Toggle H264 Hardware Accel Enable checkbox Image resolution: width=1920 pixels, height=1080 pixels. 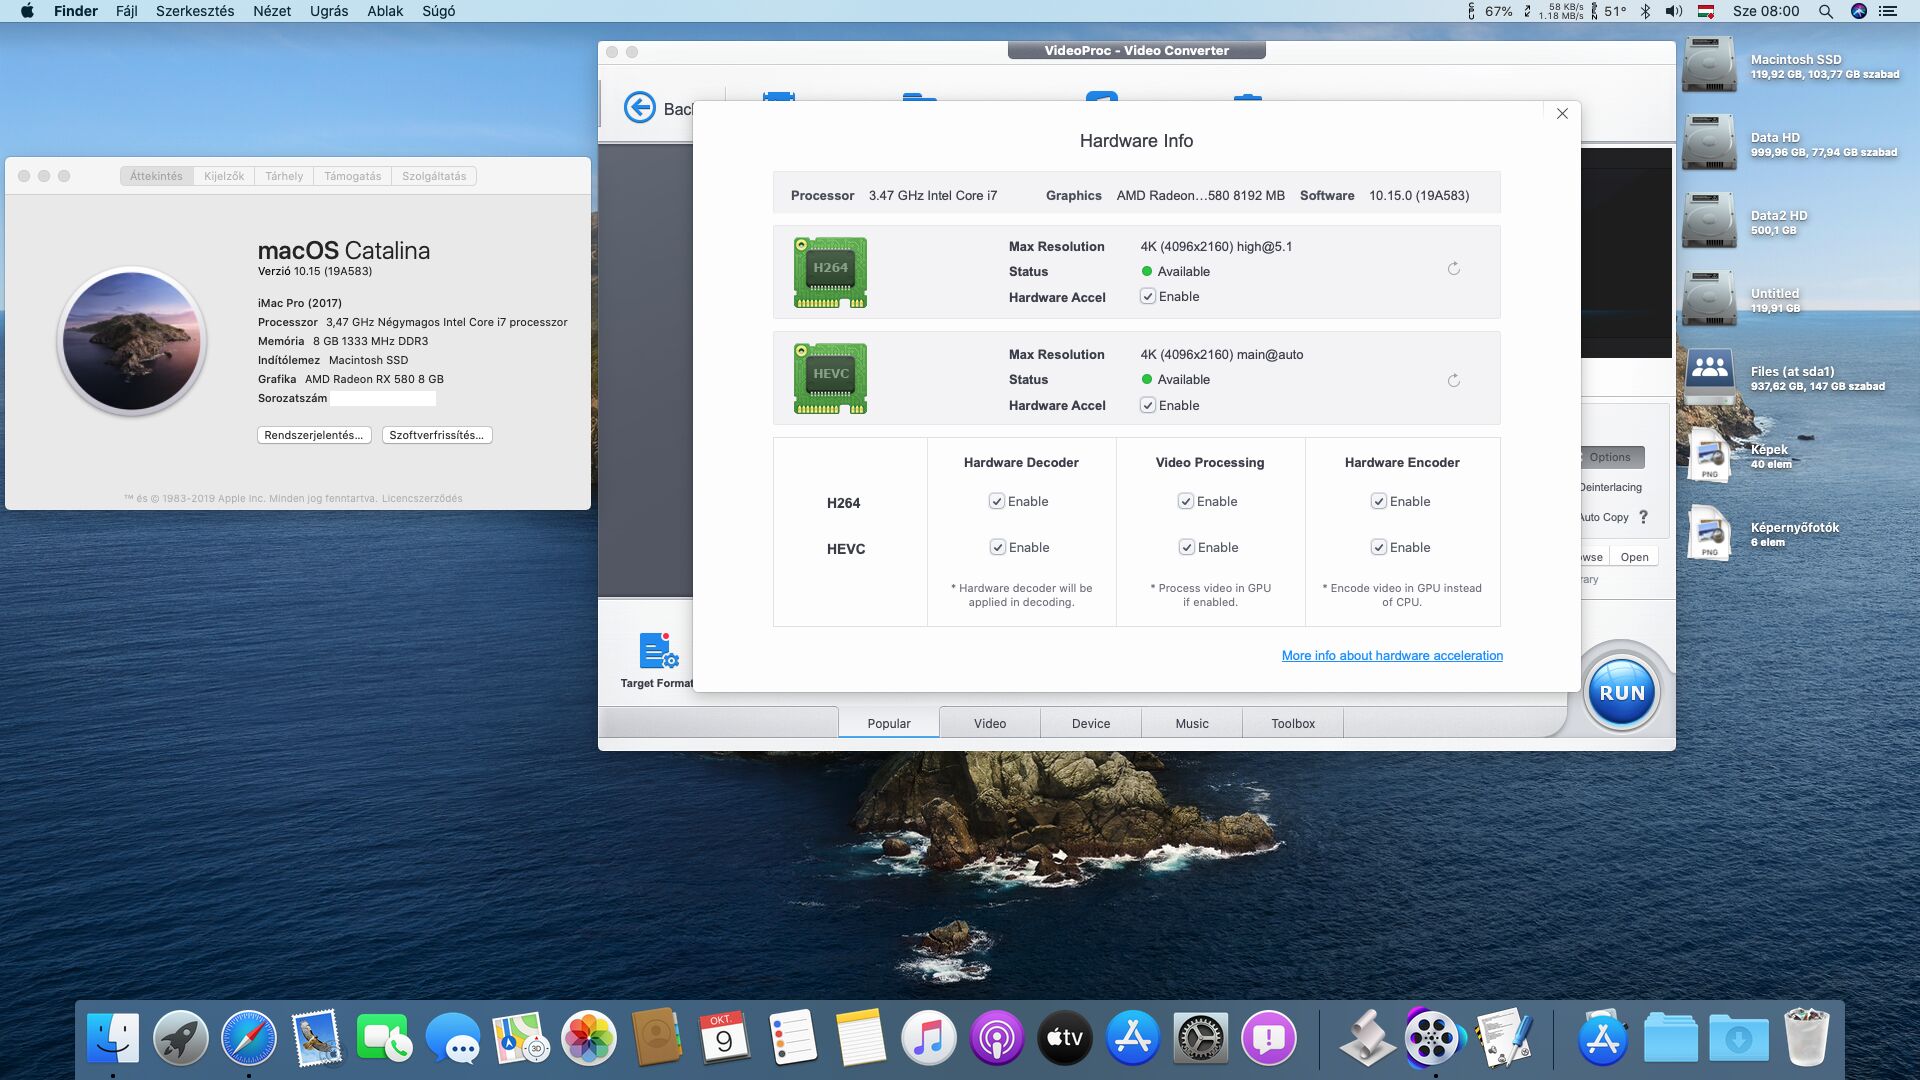[x=1148, y=296]
